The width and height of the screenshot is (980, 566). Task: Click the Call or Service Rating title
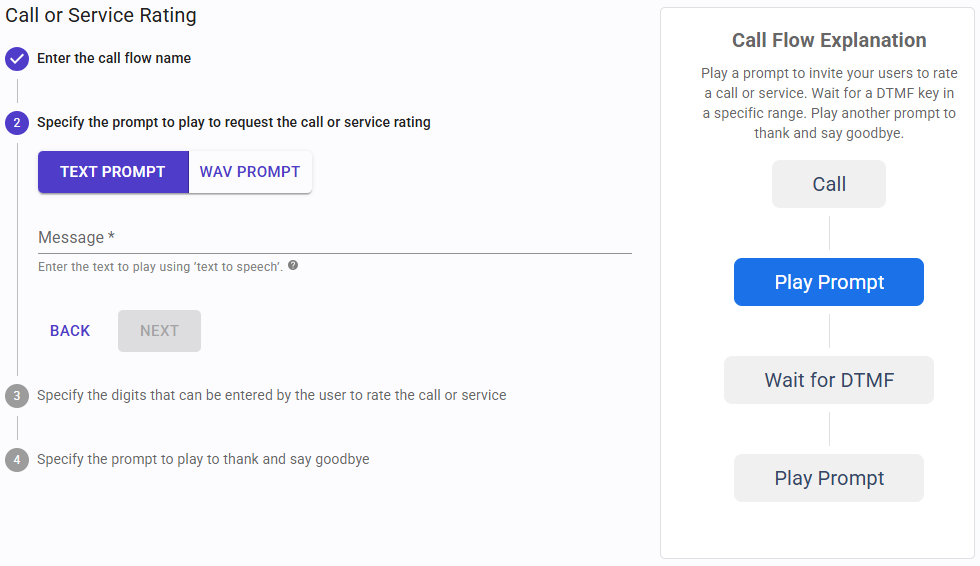pos(101,15)
